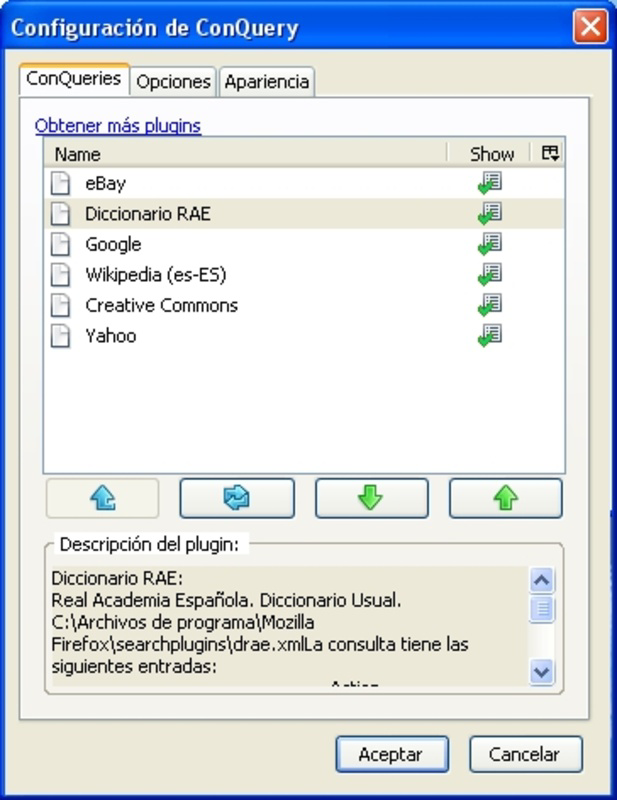This screenshot has height=800, width=617.
Task: Select the Wikipedia (es-ES) row text
Action: 156,275
